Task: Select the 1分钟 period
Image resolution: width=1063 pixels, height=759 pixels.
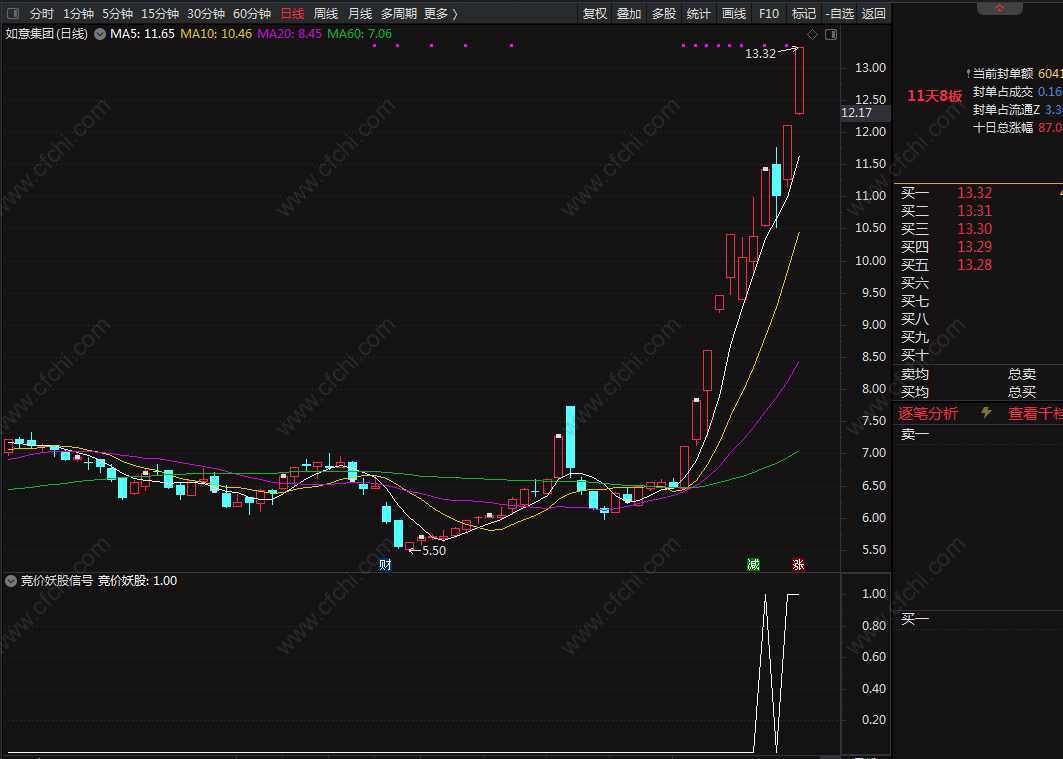Action: (79, 14)
